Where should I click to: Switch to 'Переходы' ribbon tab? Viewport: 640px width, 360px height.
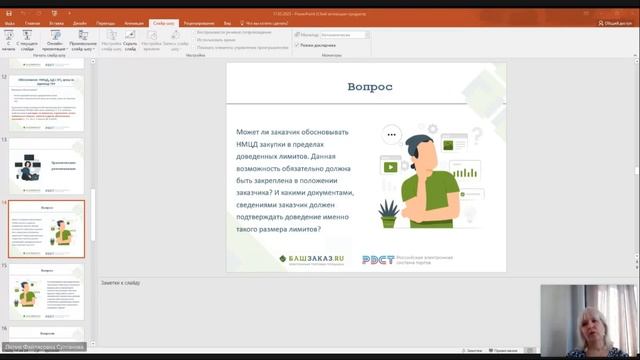(x=106, y=23)
